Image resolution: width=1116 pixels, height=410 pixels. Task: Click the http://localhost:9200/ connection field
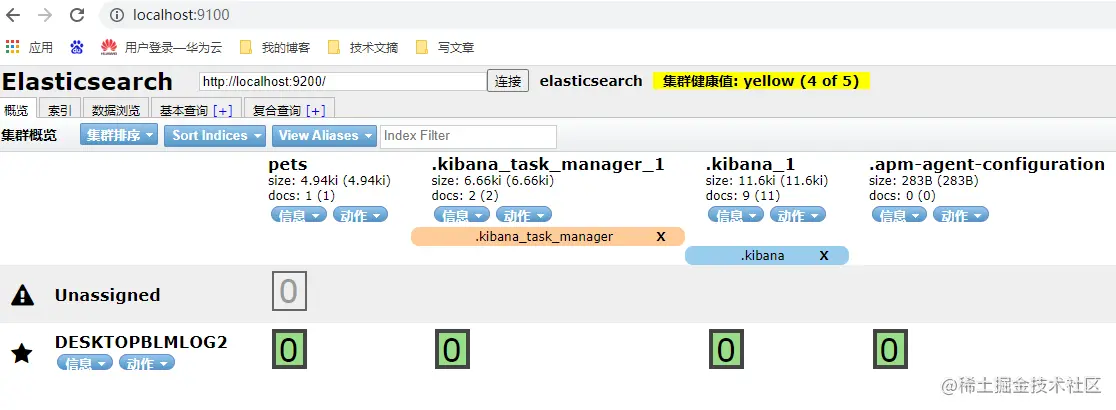pyautogui.click(x=342, y=81)
